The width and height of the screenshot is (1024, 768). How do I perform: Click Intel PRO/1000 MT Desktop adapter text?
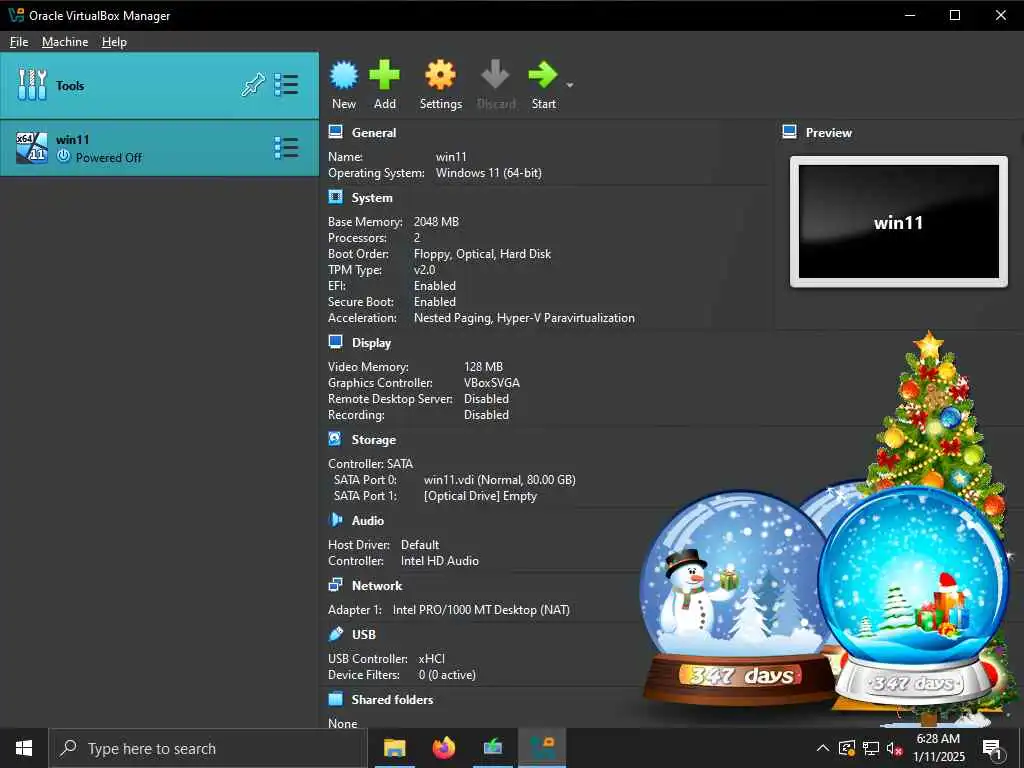(x=481, y=610)
